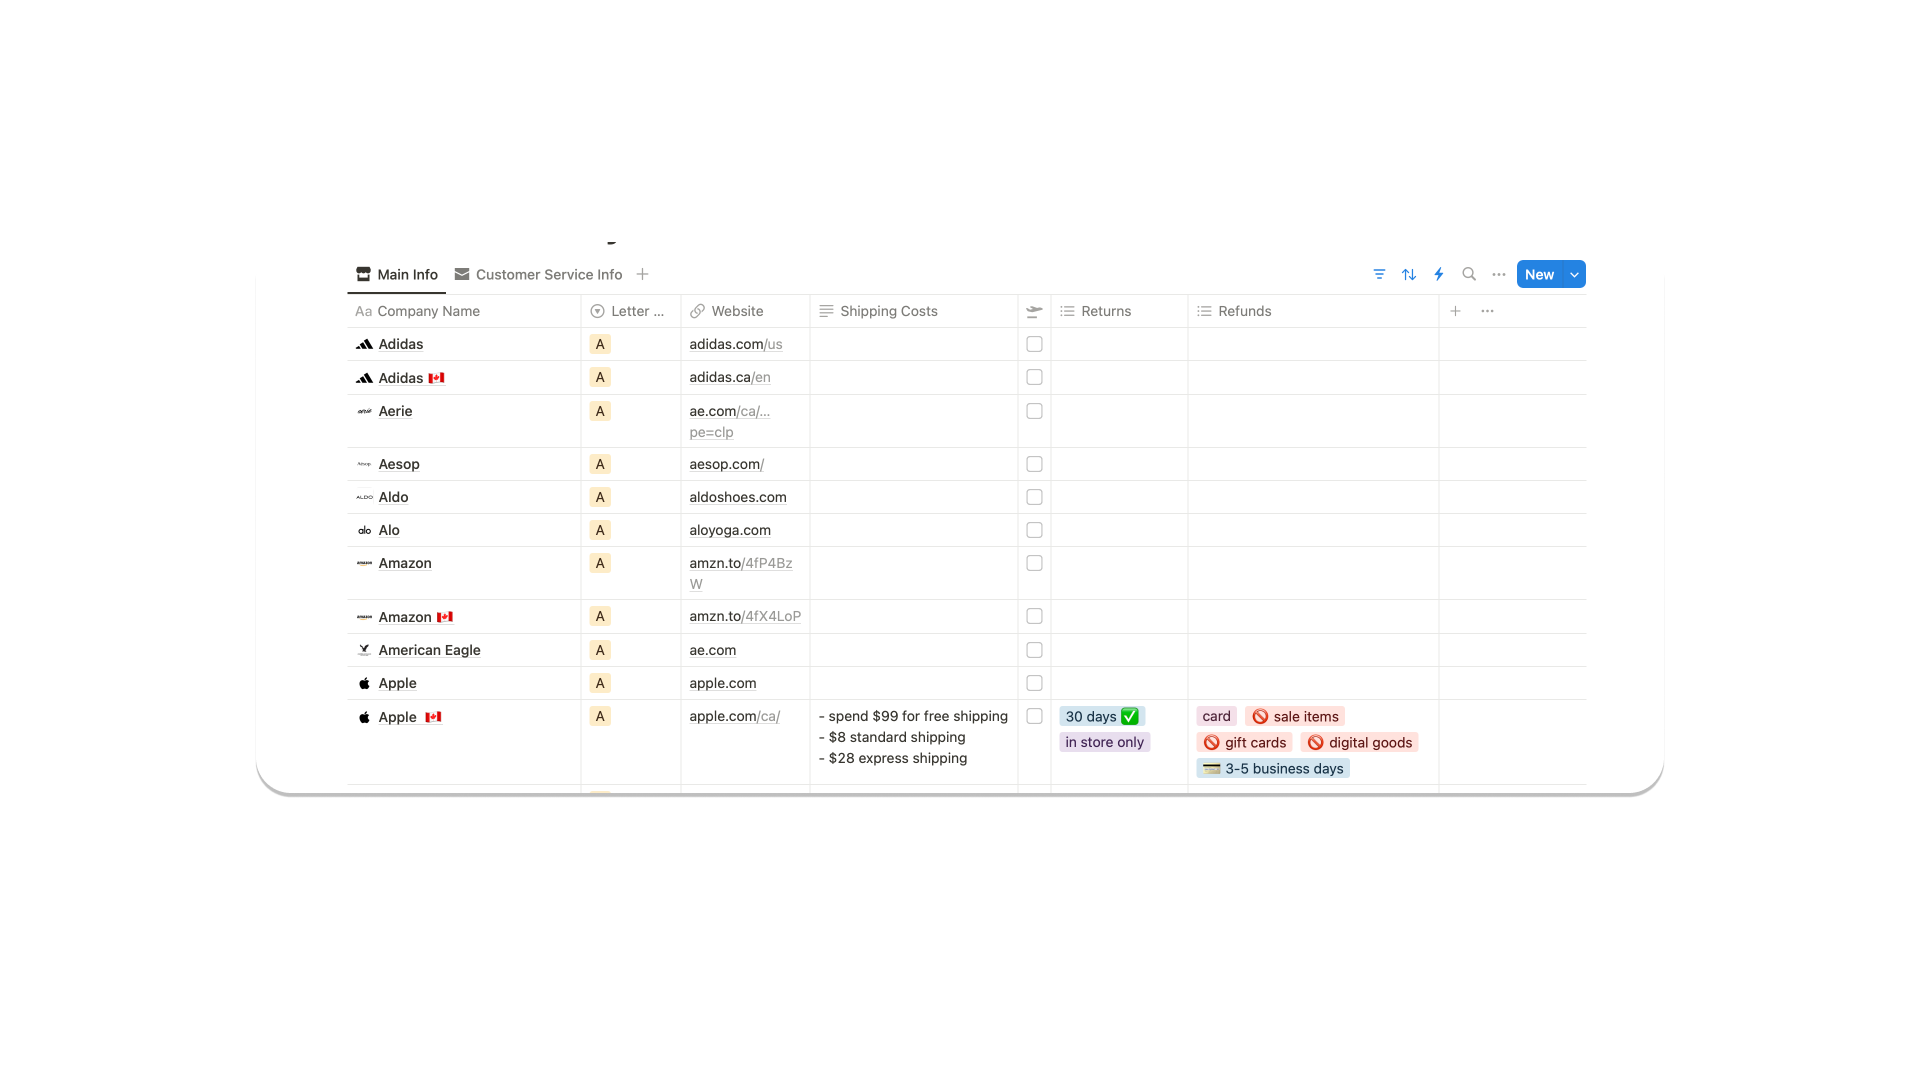Open the Returns column header menu

(x=1119, y=311)
